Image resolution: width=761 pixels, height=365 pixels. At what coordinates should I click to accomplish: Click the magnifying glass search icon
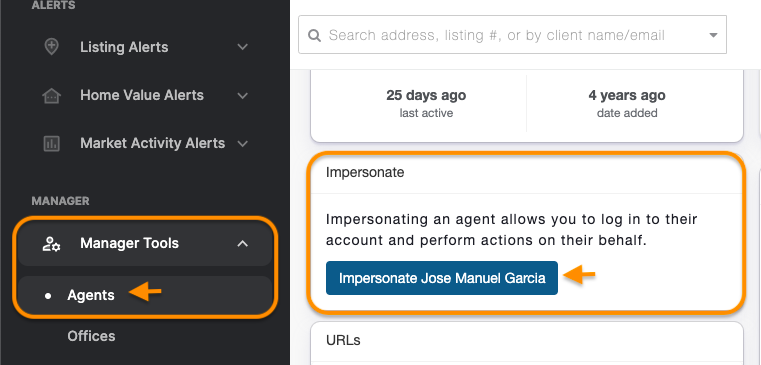314,35
